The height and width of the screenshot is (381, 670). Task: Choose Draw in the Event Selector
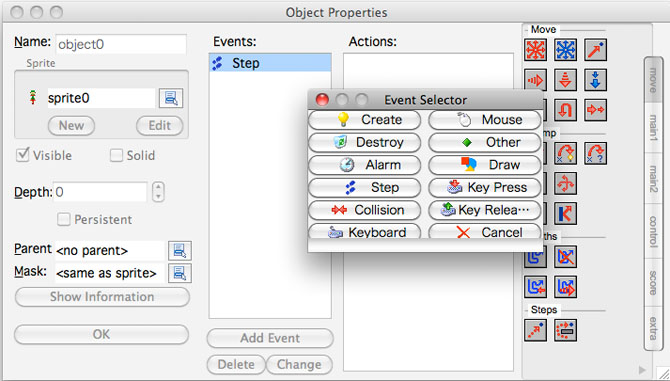(x=485, y=165)
